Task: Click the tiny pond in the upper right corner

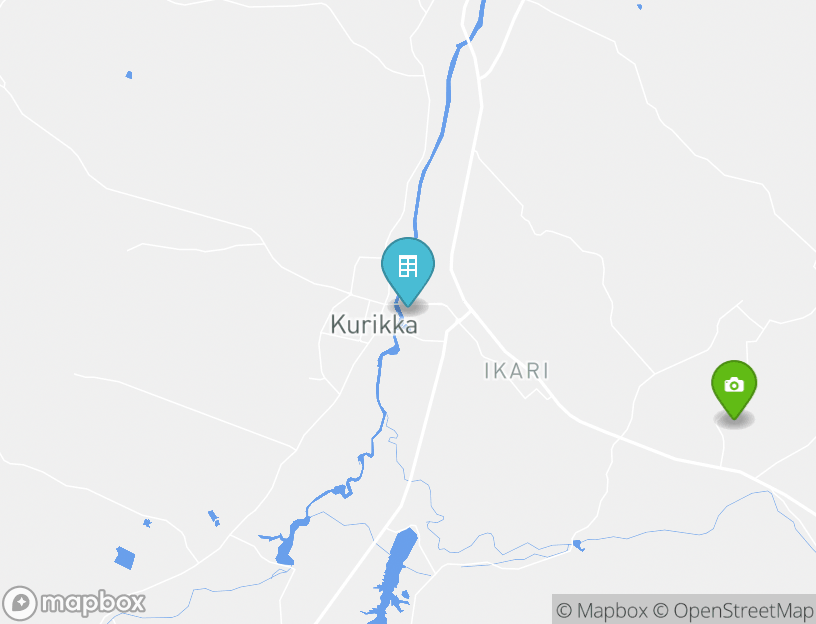Action: (x=640, y=7)
